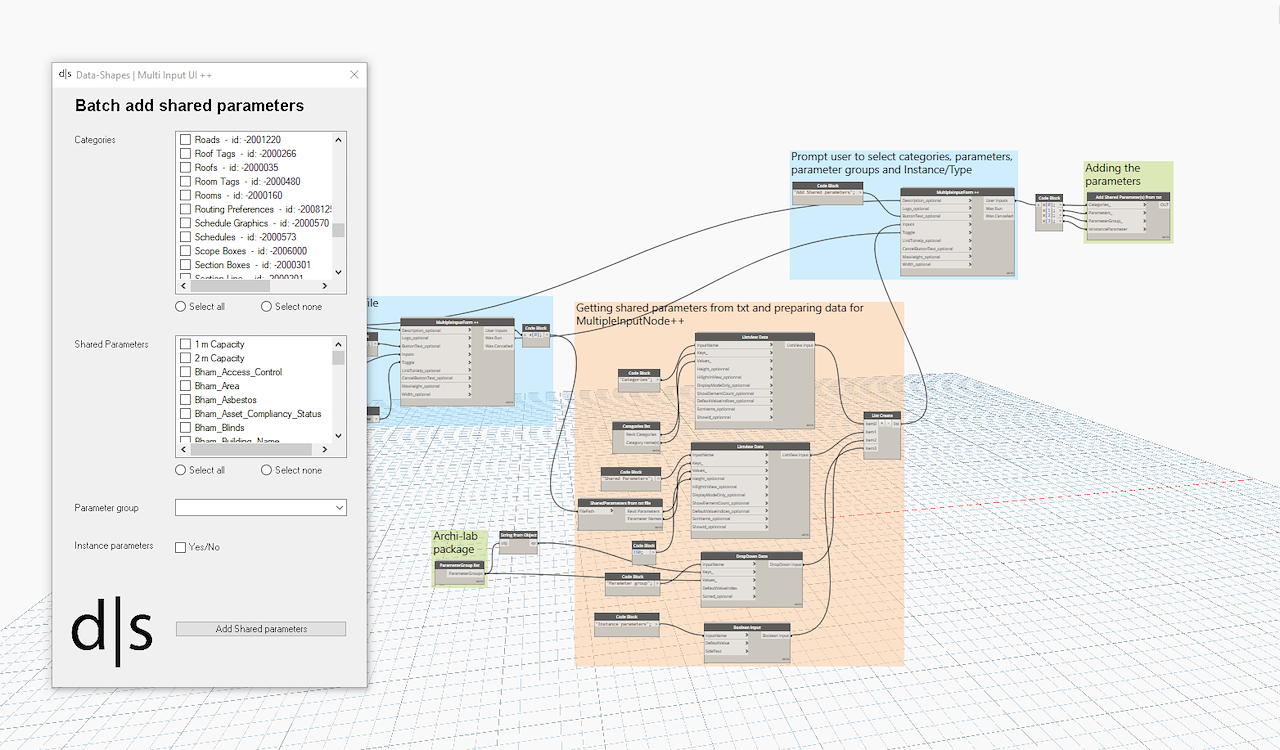Check the Bham_Area parameter checkbox

click(x=185, y=386)
